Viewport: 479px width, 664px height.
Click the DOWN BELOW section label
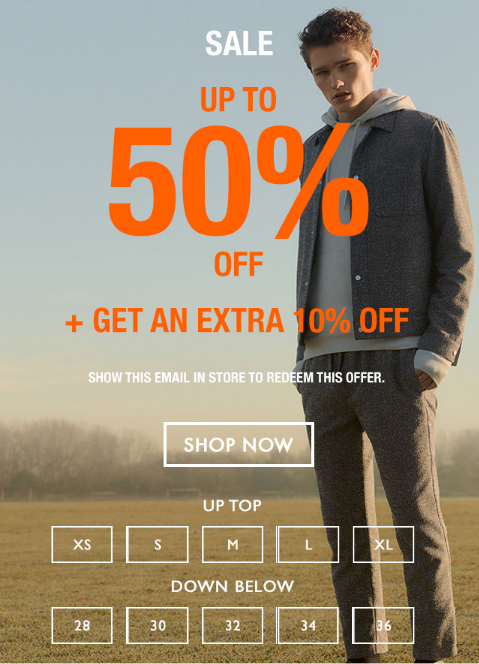tap(232, 586)
